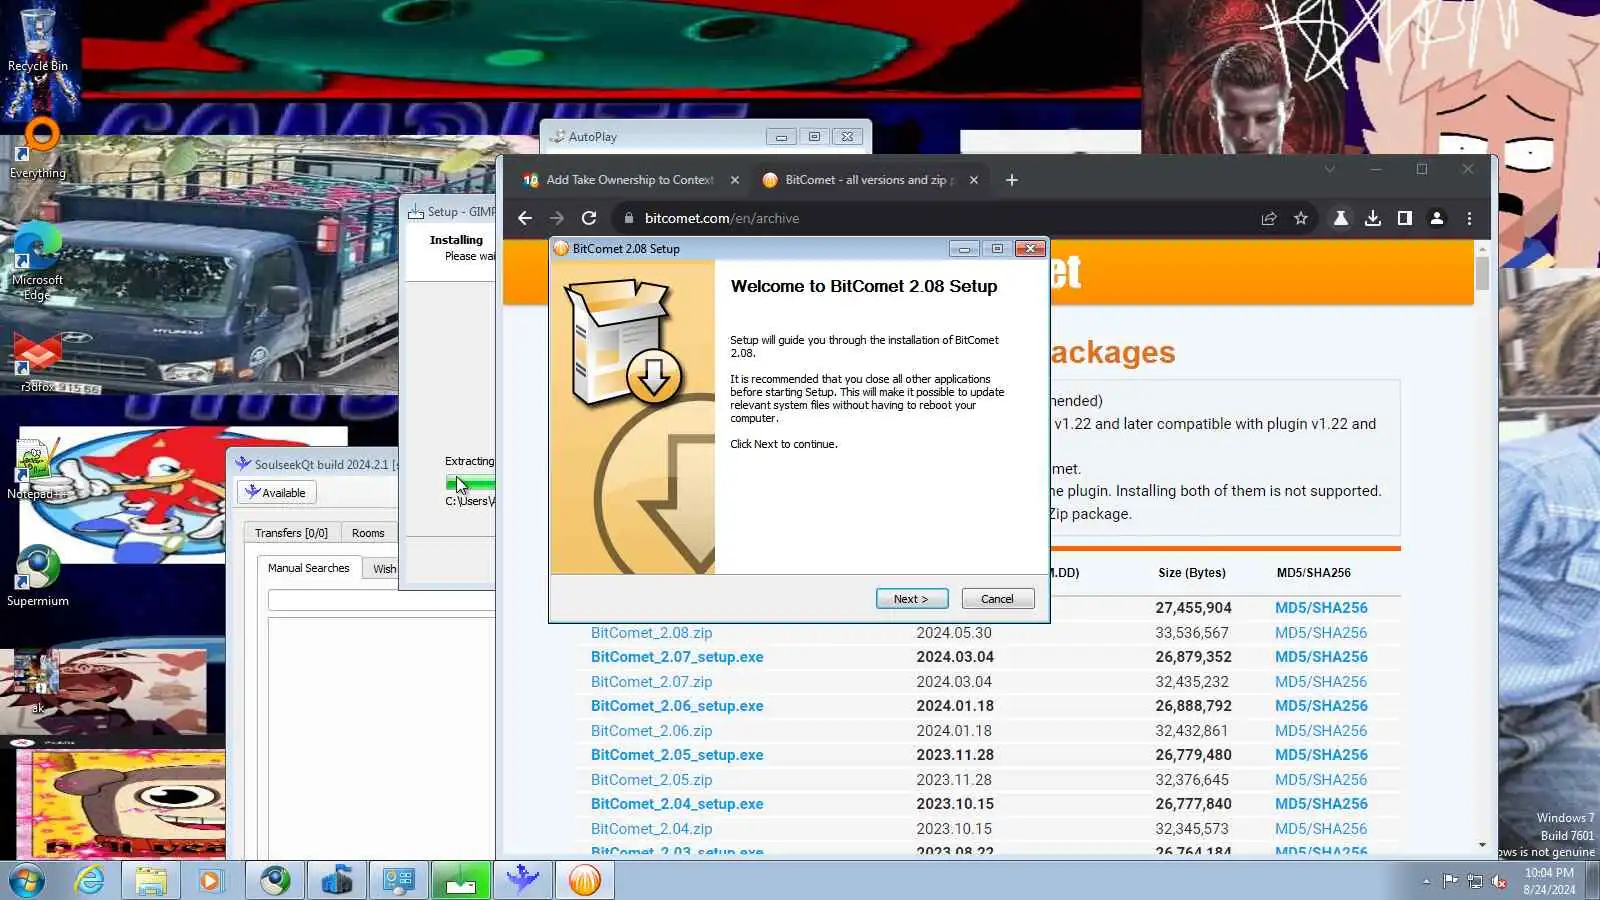Select Manual Searches tab in SoulseekQt
Image resolution: width=1600 pixels, height=900 pixels.
click(x=308, y=568)
